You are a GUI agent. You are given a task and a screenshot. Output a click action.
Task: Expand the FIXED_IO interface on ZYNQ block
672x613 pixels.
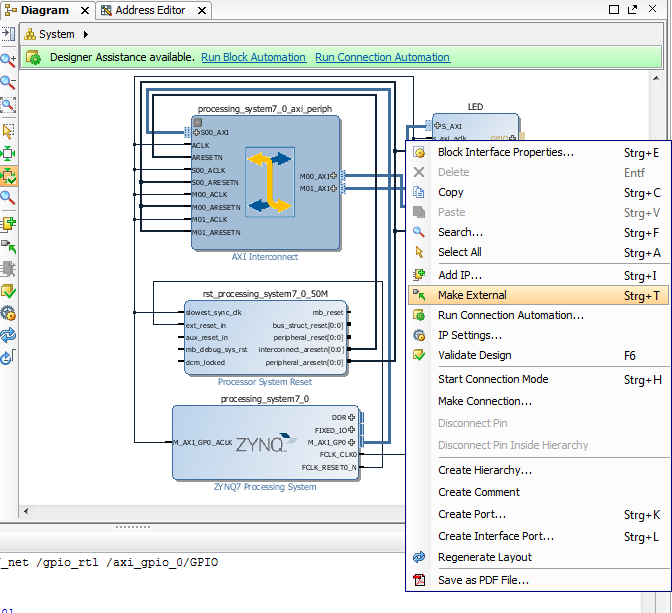tap(351, 430)
